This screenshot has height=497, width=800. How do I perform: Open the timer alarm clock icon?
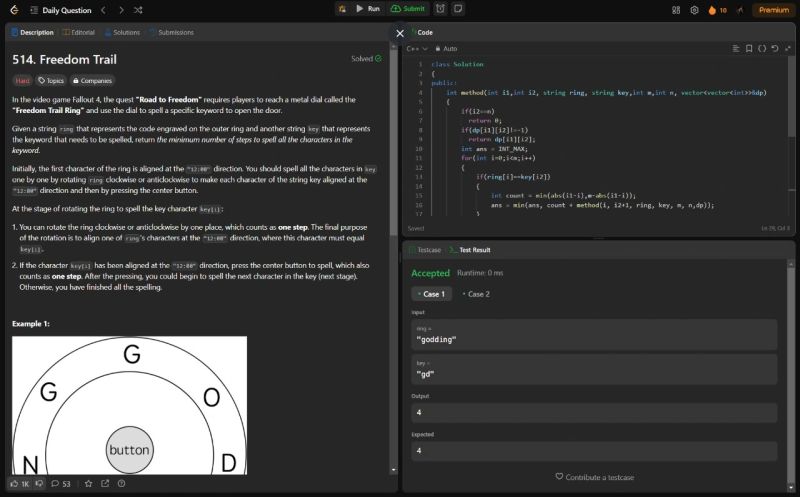440,9
